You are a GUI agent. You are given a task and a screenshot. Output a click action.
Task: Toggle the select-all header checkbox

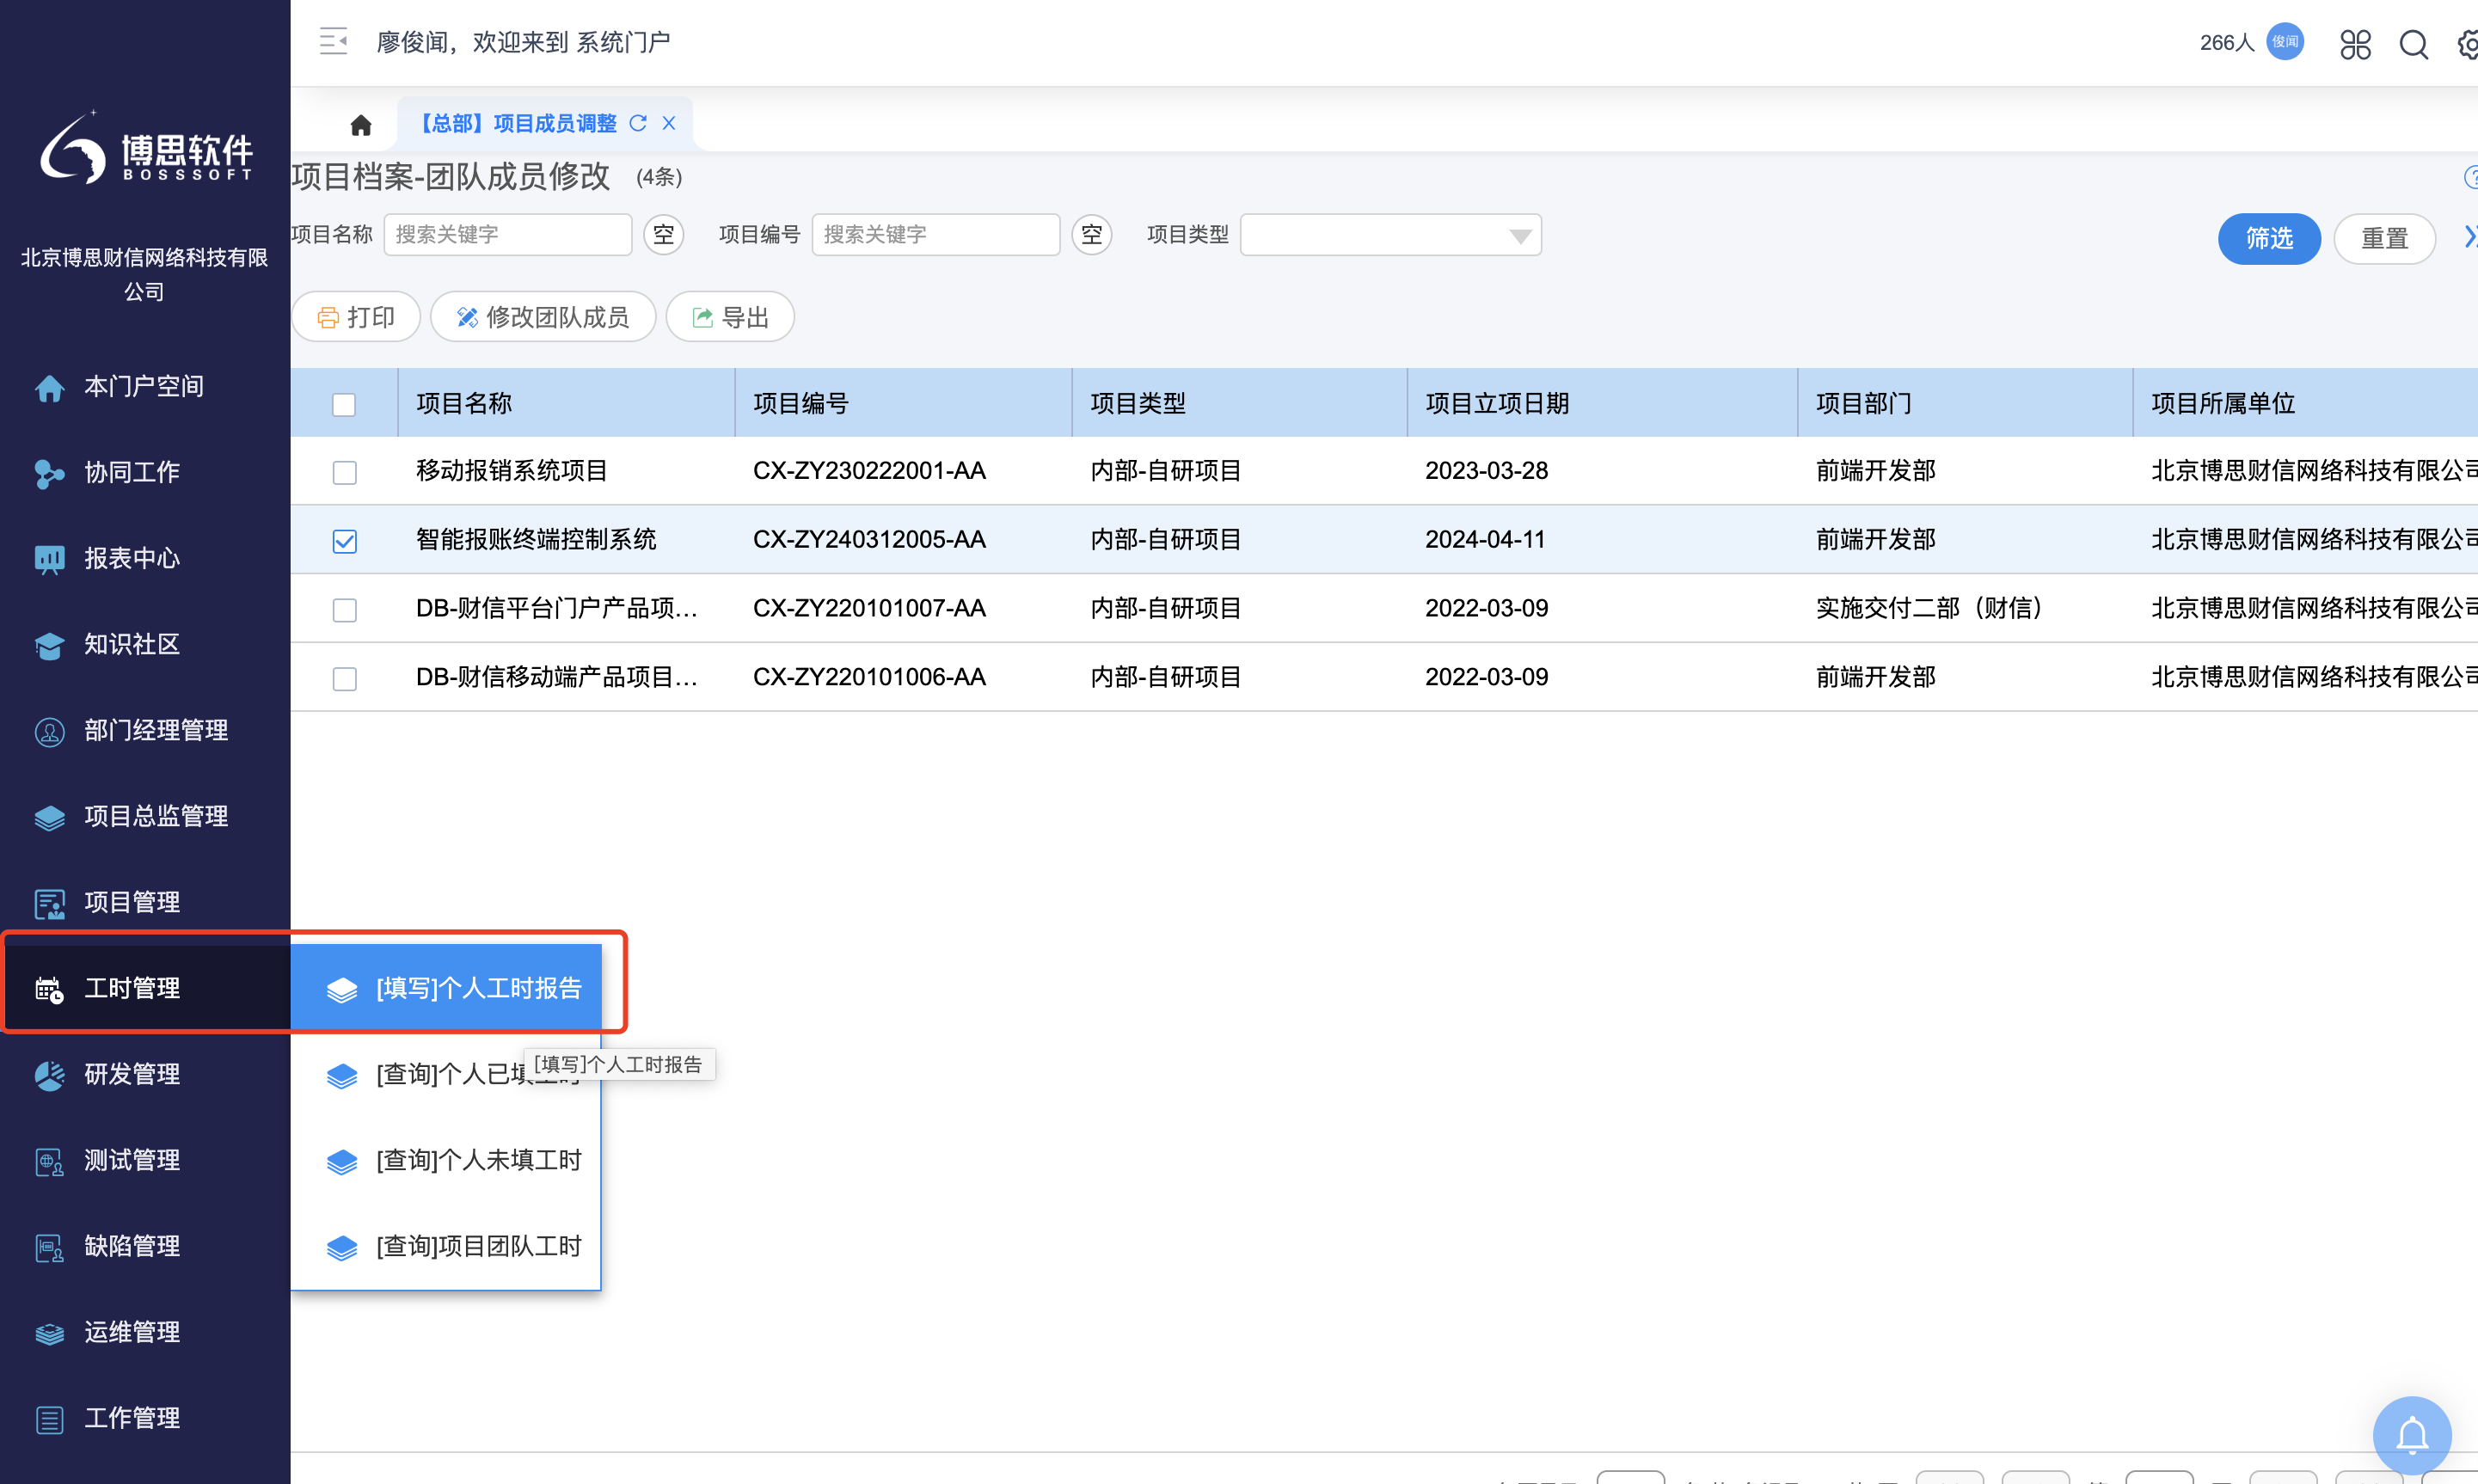coord(344,404)
